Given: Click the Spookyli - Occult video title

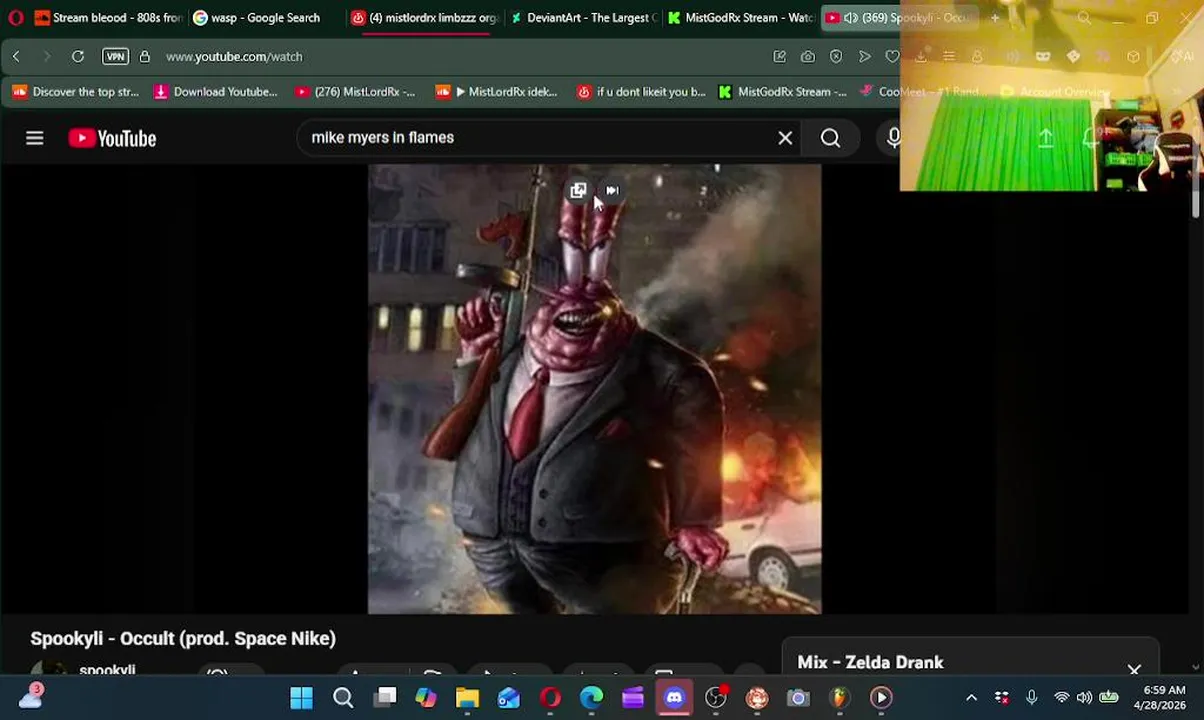Looking at the screenshot, I should 183,638.
